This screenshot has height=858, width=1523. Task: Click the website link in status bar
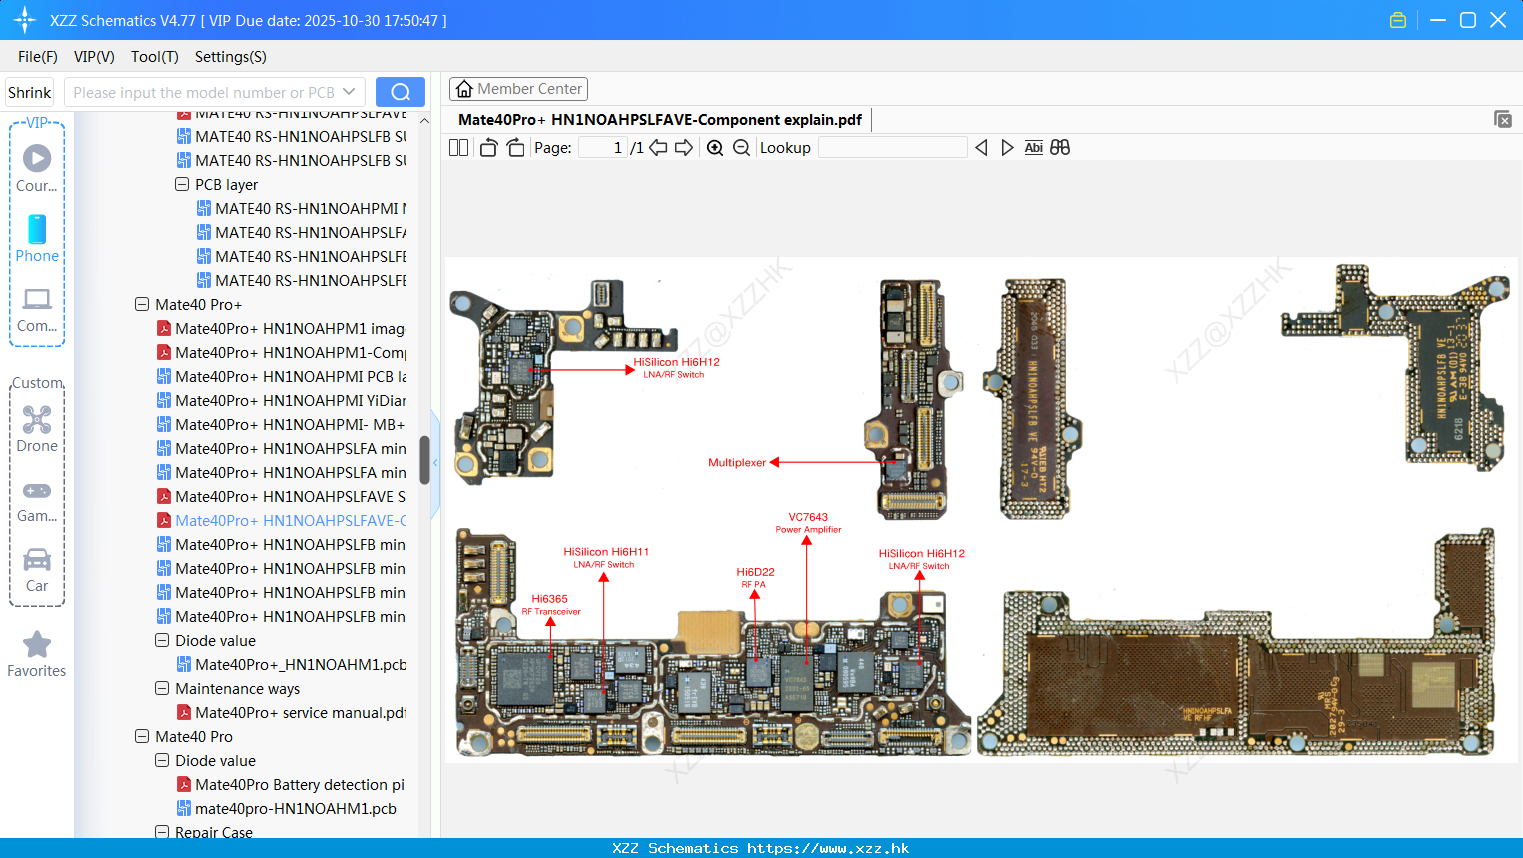[828, 848]
